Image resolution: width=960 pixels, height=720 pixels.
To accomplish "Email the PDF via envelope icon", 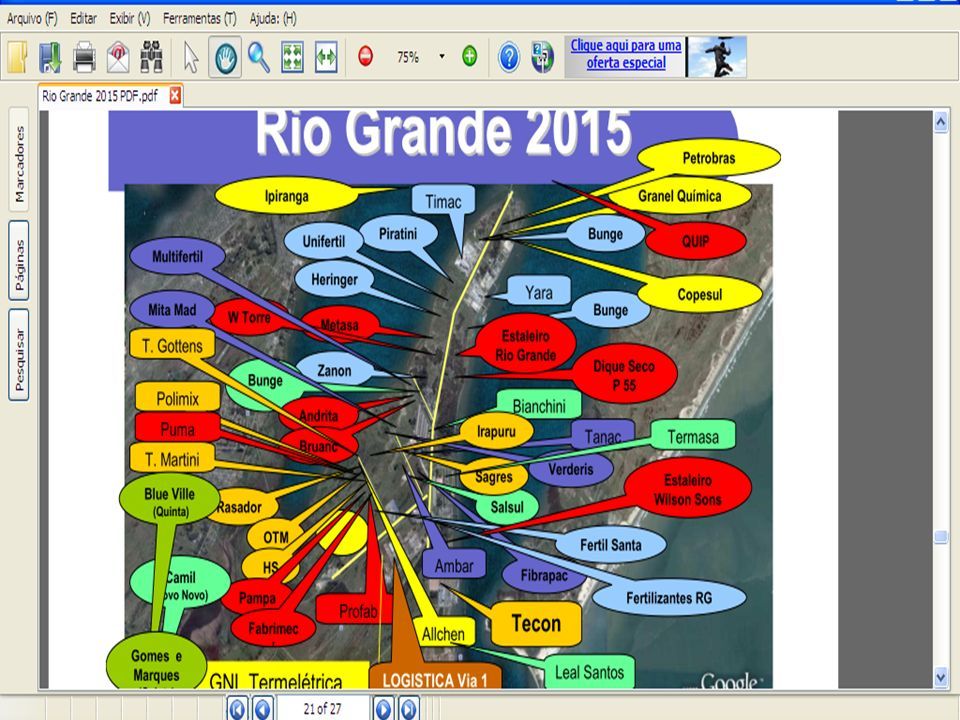I will tap(118, 57).
